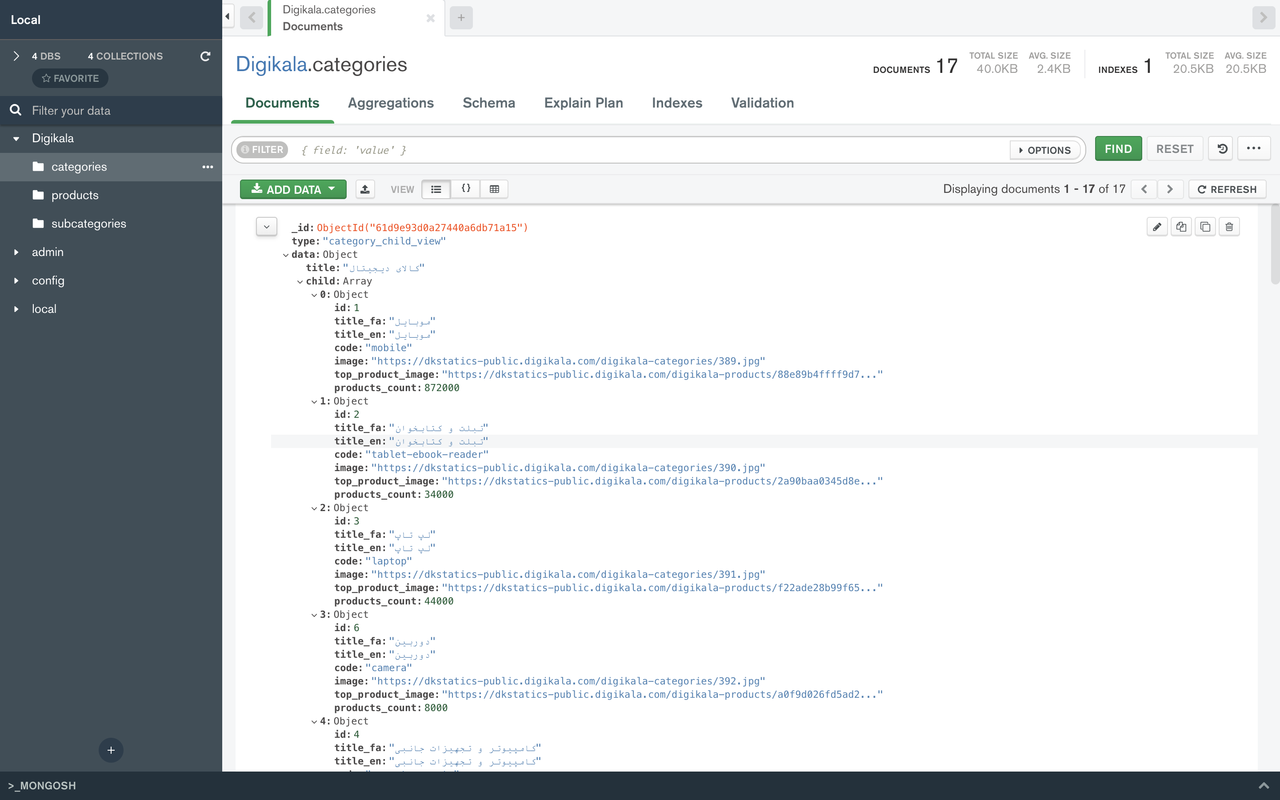Click products_count value 8000
The width and height of the screenshot is (1280, 800).
435,708
